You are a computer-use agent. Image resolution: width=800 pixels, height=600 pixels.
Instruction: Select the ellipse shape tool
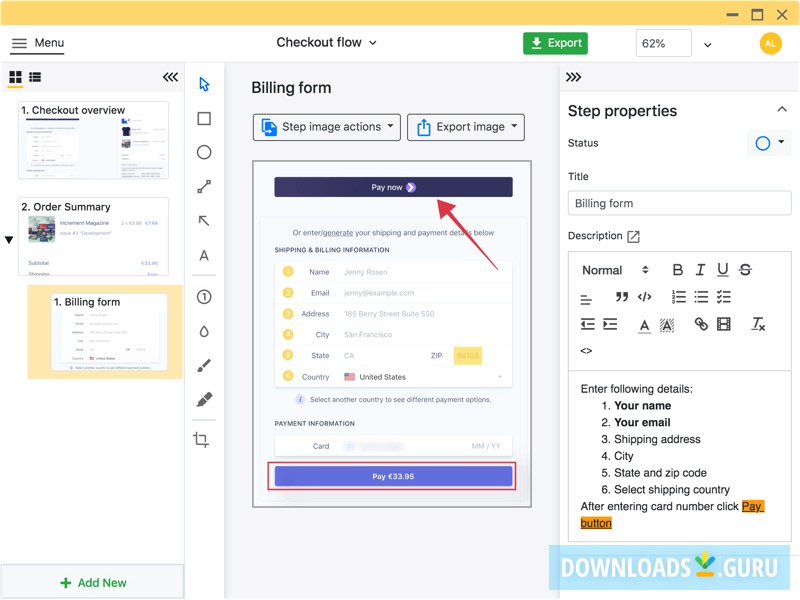point(204,152)
